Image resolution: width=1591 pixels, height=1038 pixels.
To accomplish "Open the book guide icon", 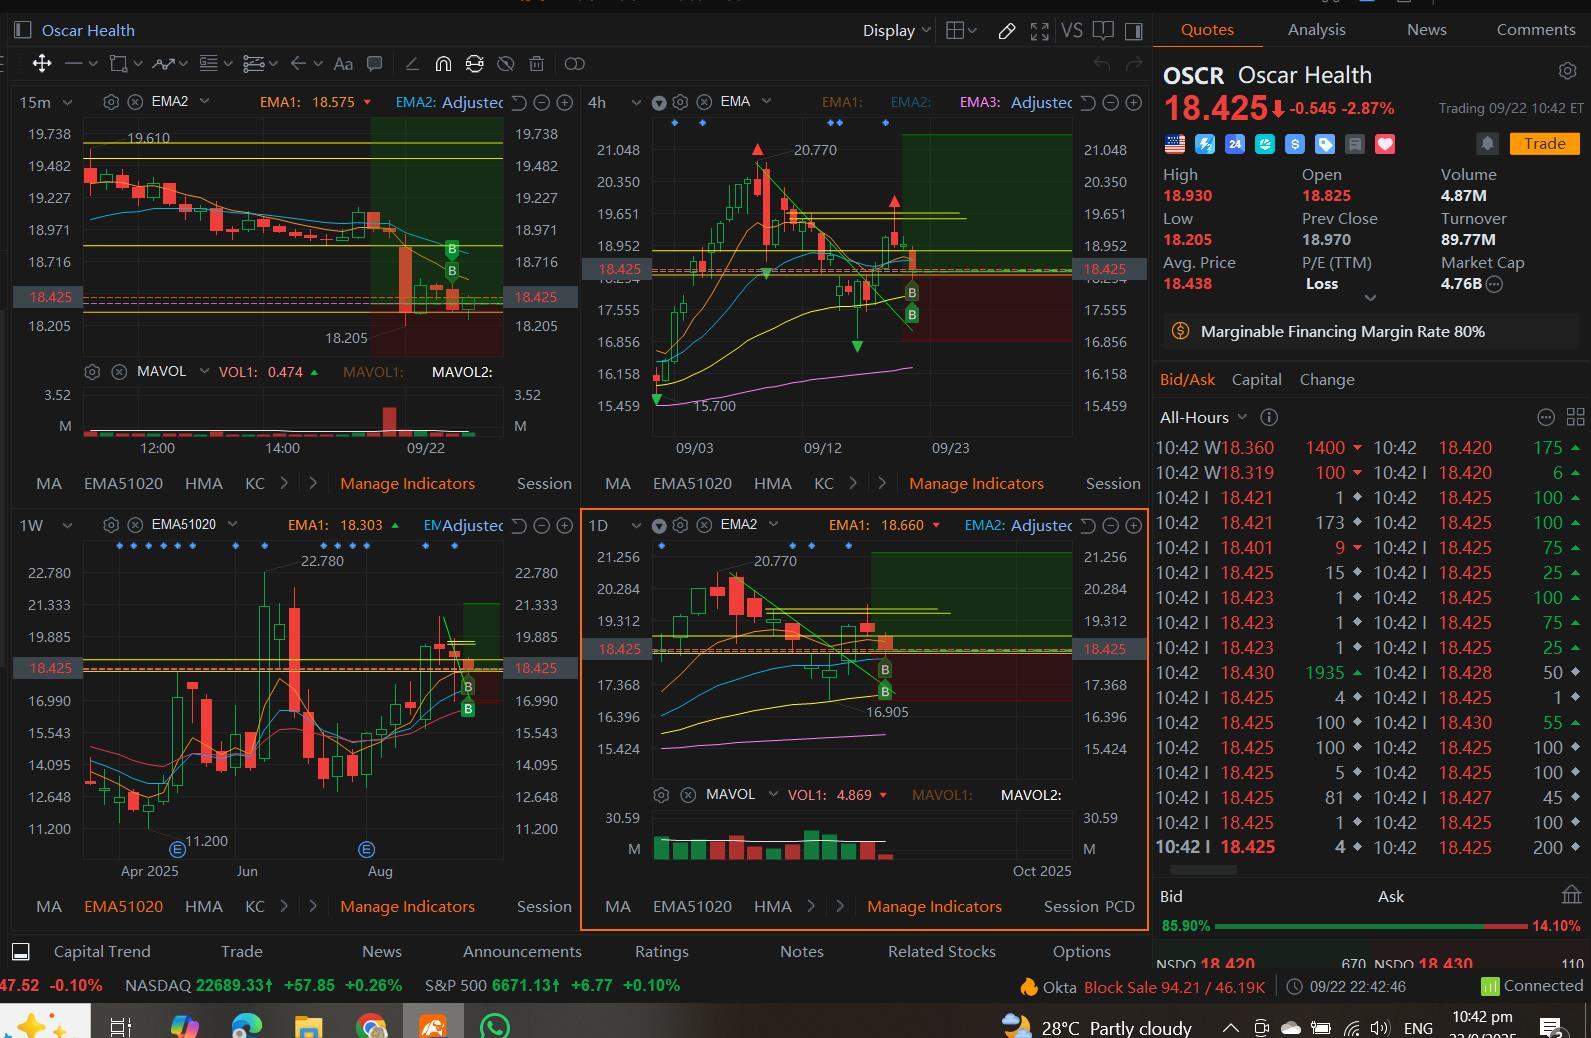I will pyautogui.click(x=1103, y=31).
